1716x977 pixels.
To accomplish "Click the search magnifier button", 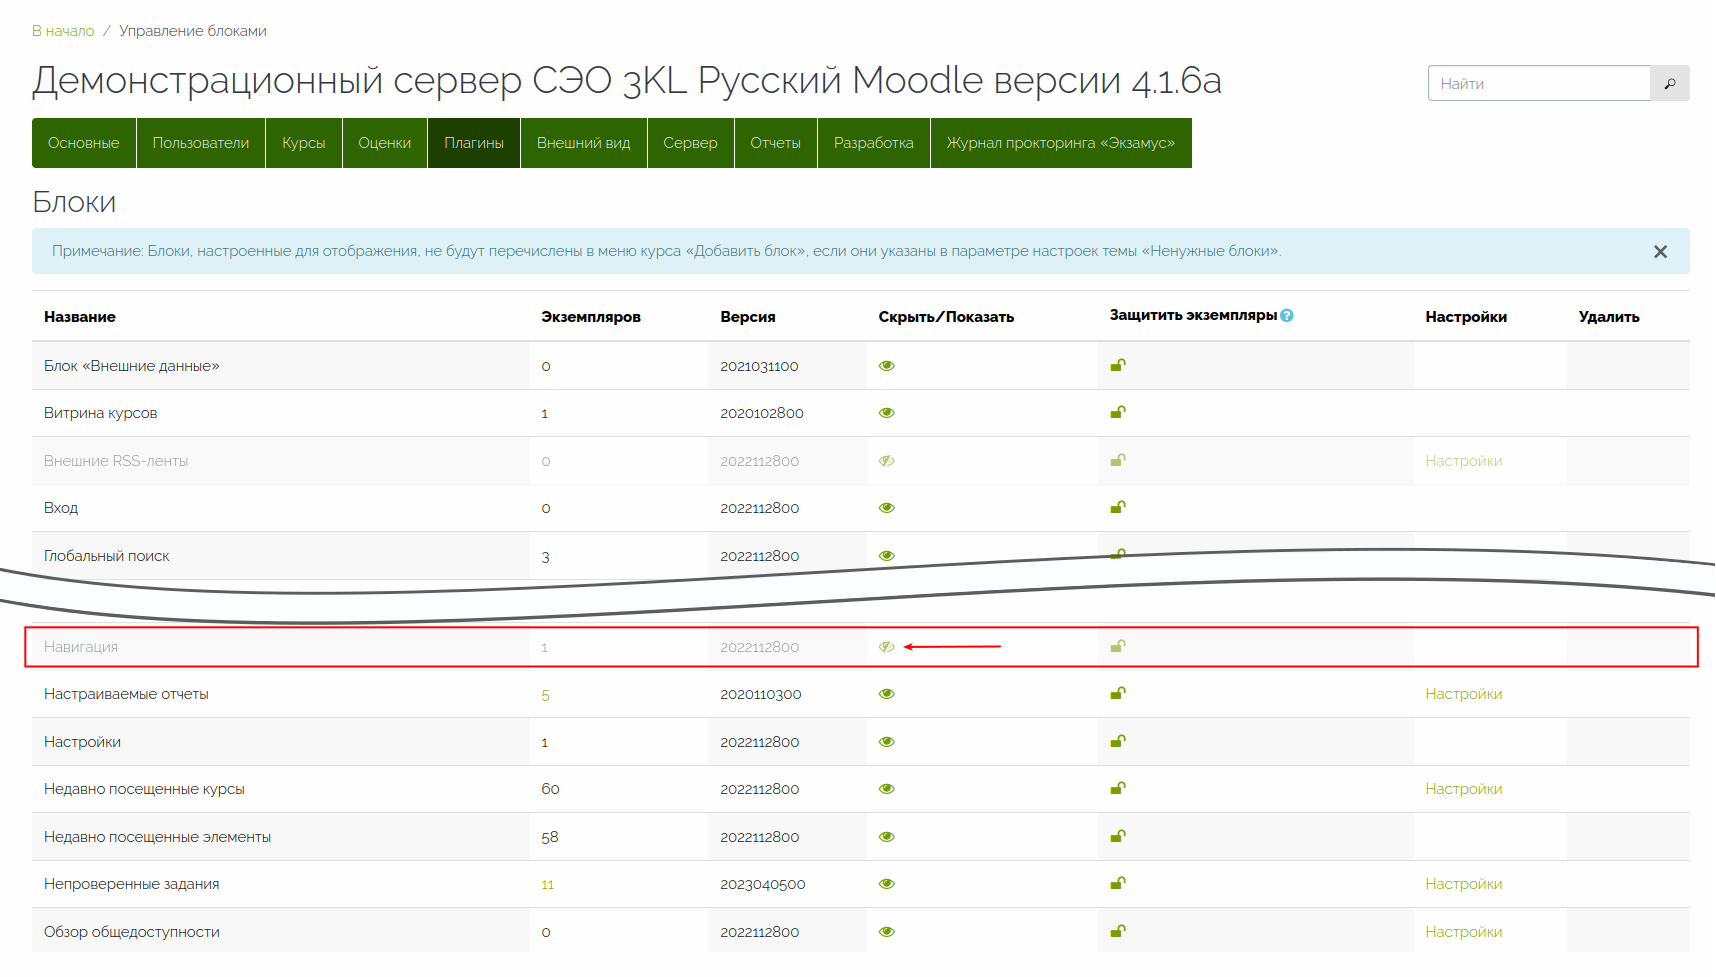I will pyautogui.click(x=1669, y=83).
